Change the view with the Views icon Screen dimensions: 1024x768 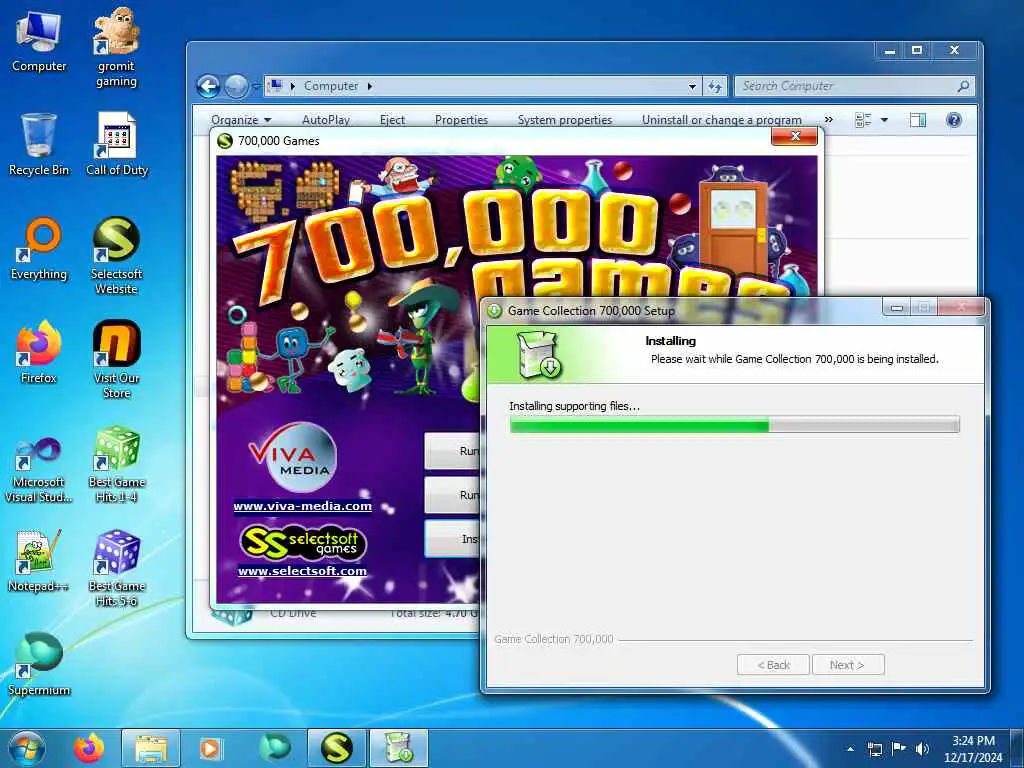pyautogui.click(x=863, y=120)
